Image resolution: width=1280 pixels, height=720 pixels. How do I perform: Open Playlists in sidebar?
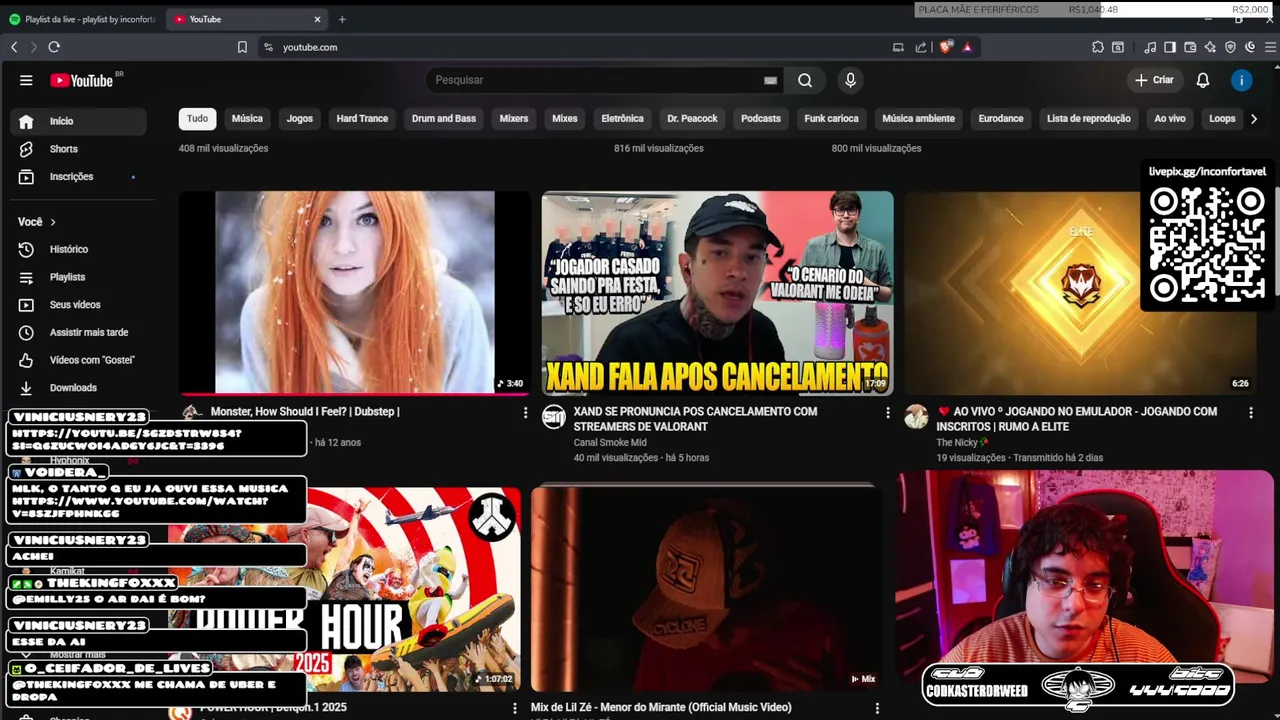[x=78, y=277]
